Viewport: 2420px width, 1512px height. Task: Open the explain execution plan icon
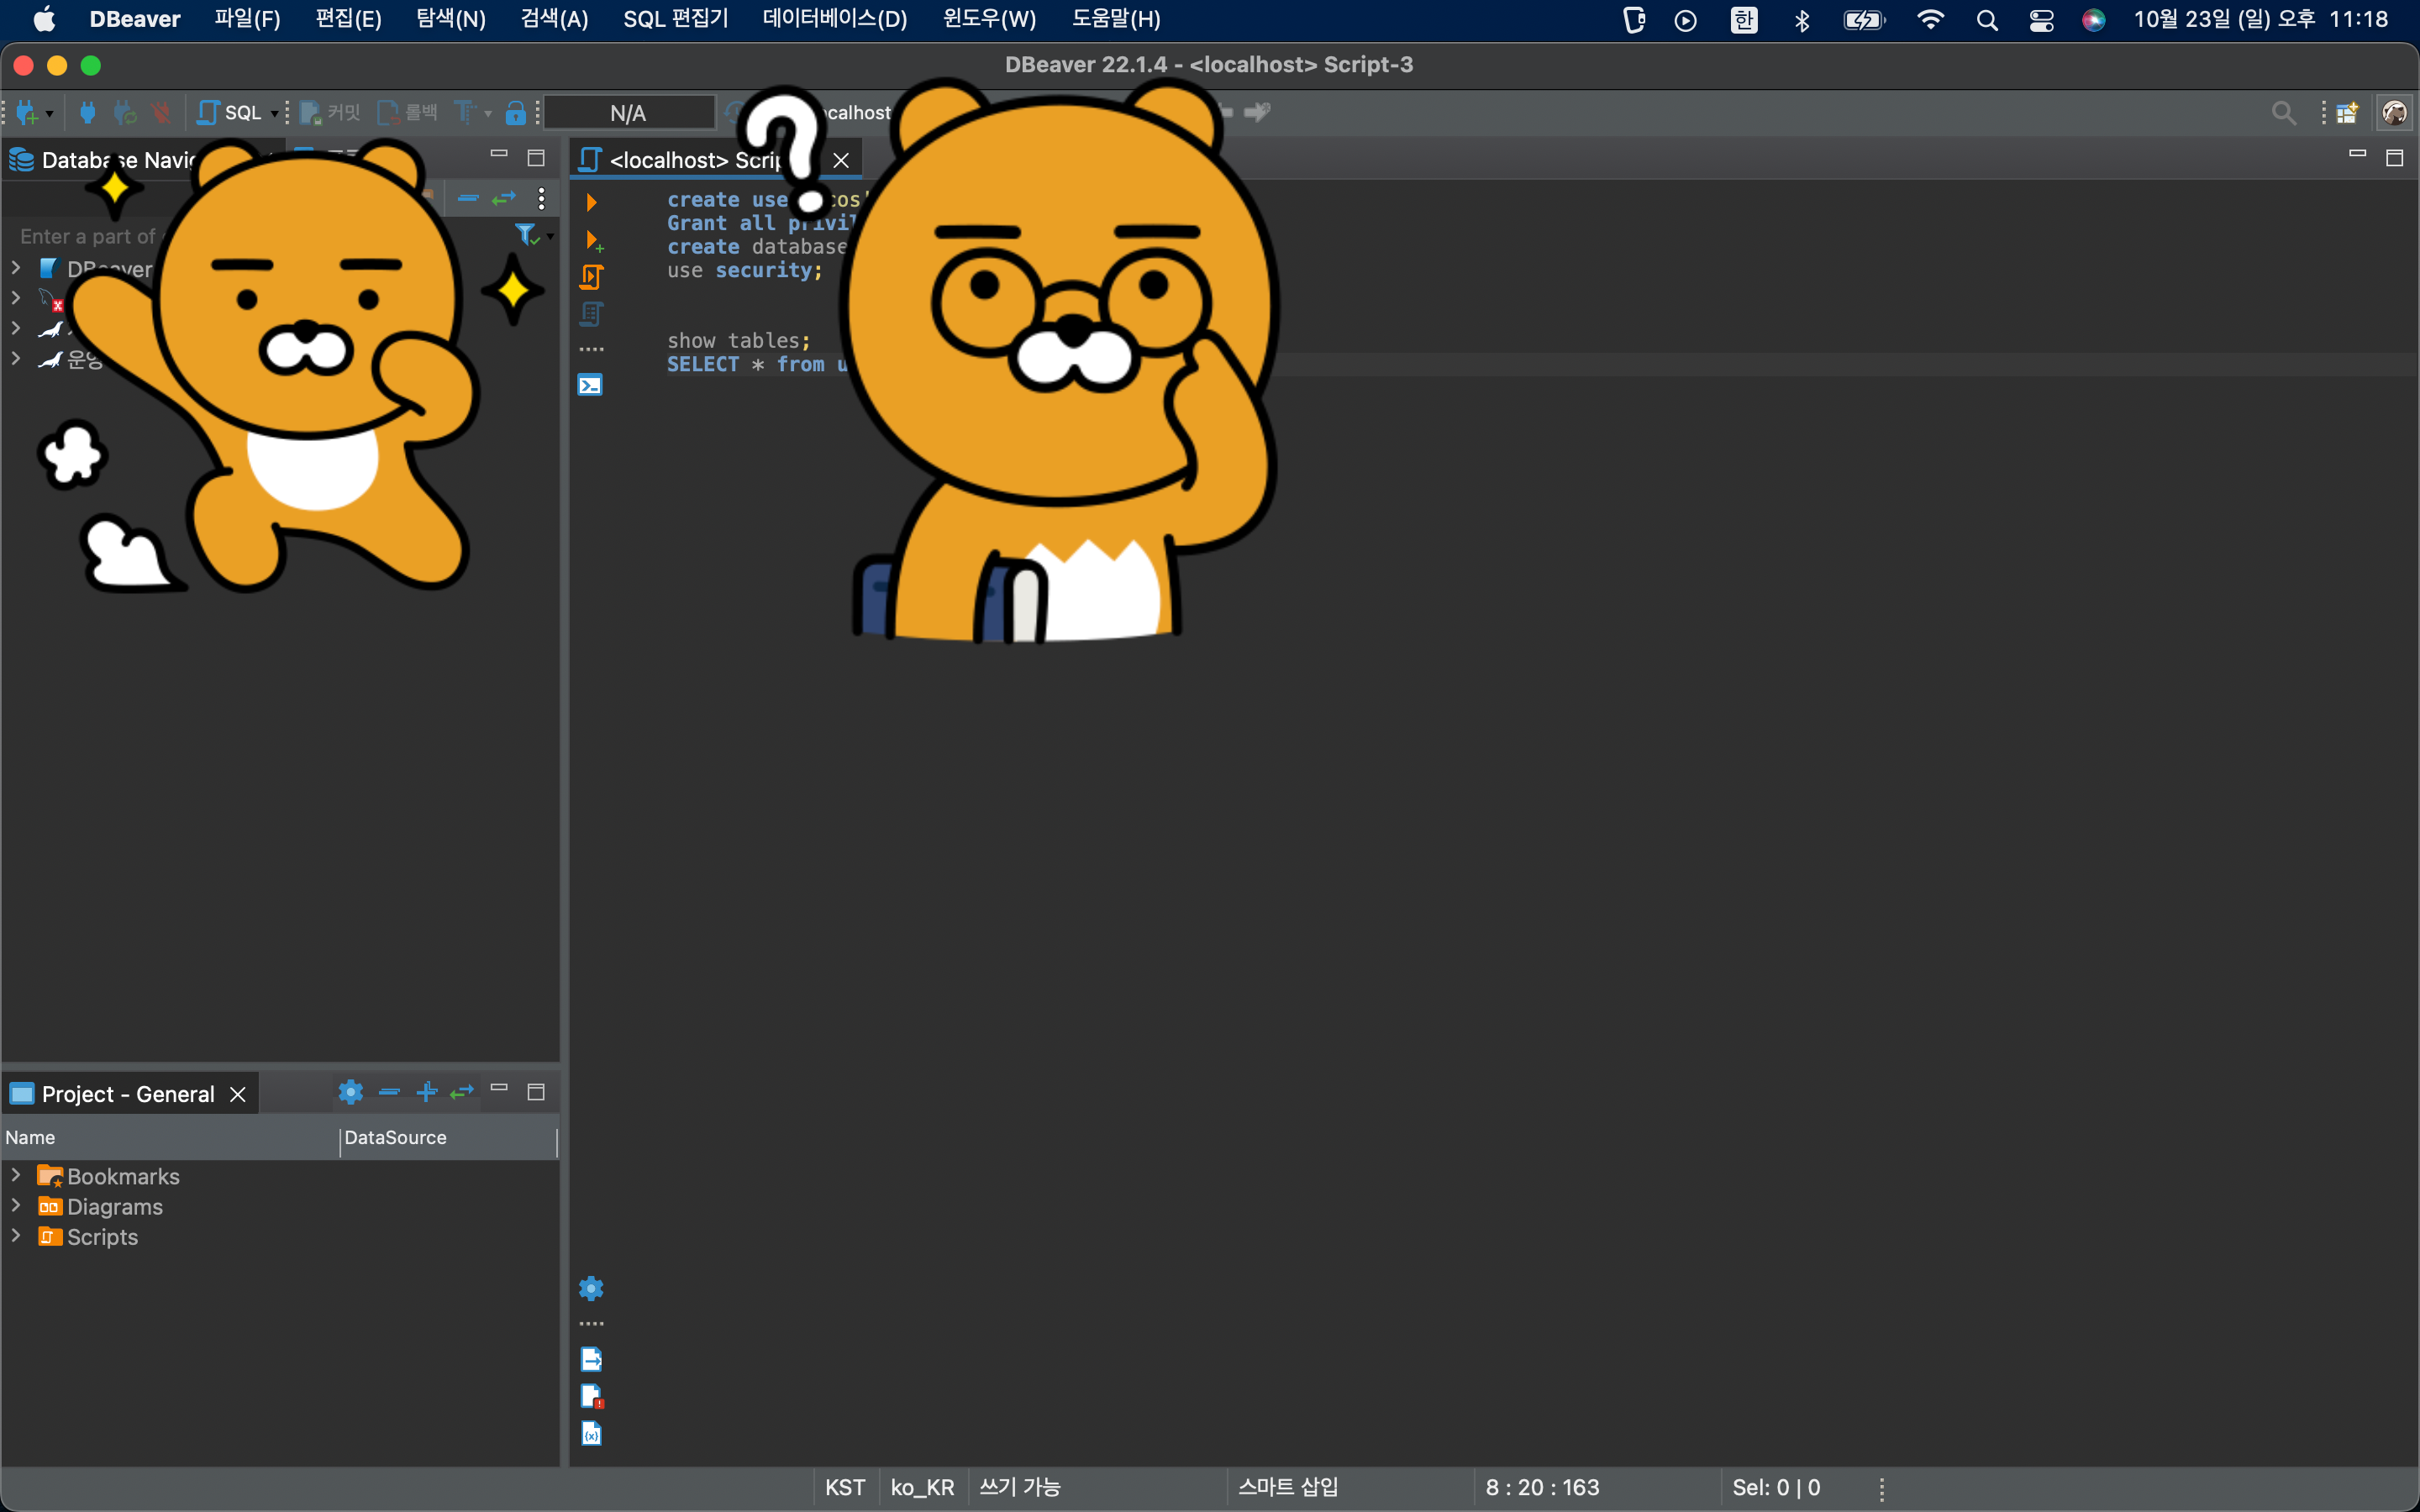tap(591, 314)
